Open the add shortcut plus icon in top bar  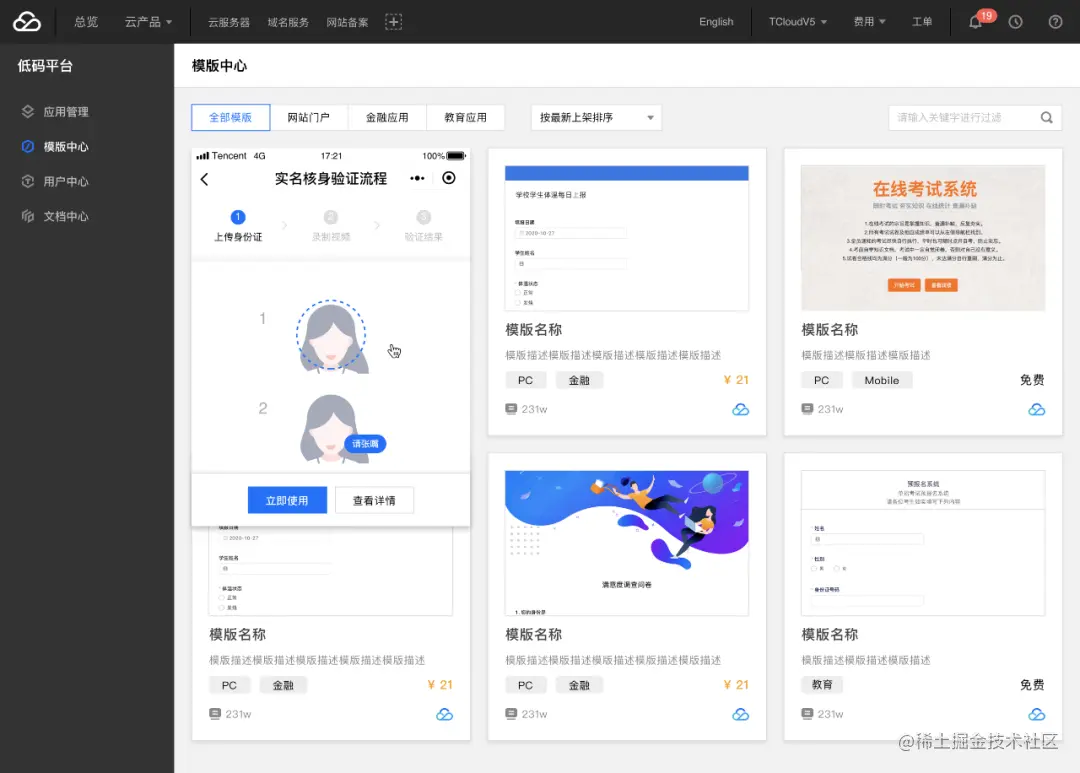(393, 21)
